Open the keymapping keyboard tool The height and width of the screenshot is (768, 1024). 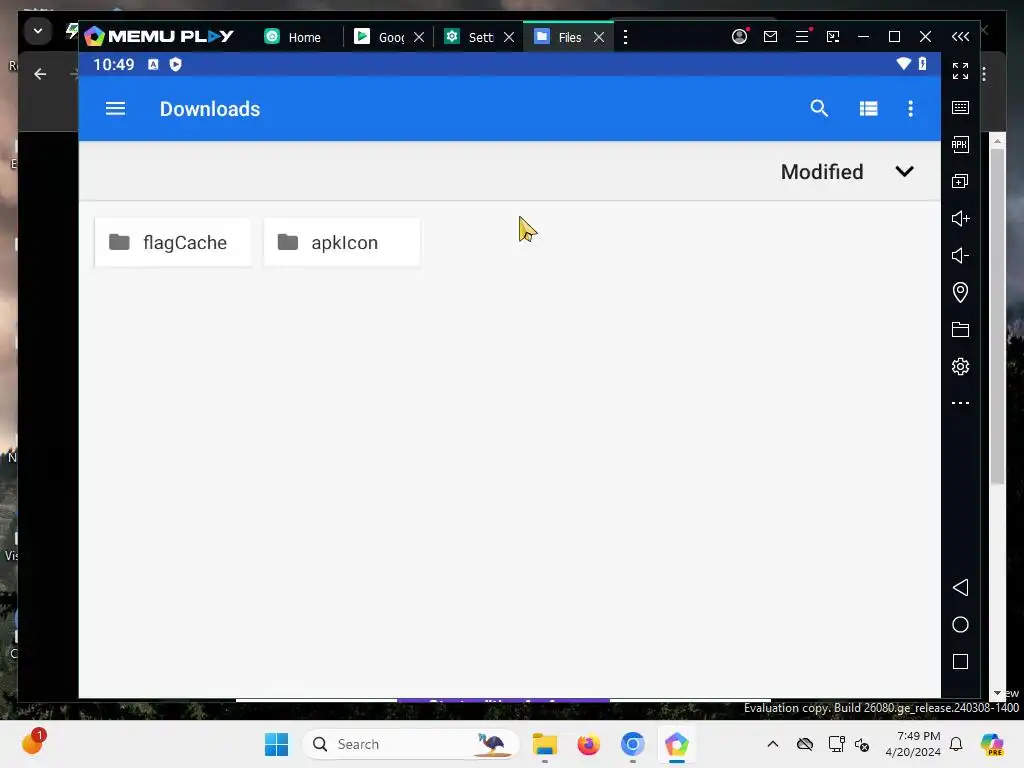[x=960, y=107]
